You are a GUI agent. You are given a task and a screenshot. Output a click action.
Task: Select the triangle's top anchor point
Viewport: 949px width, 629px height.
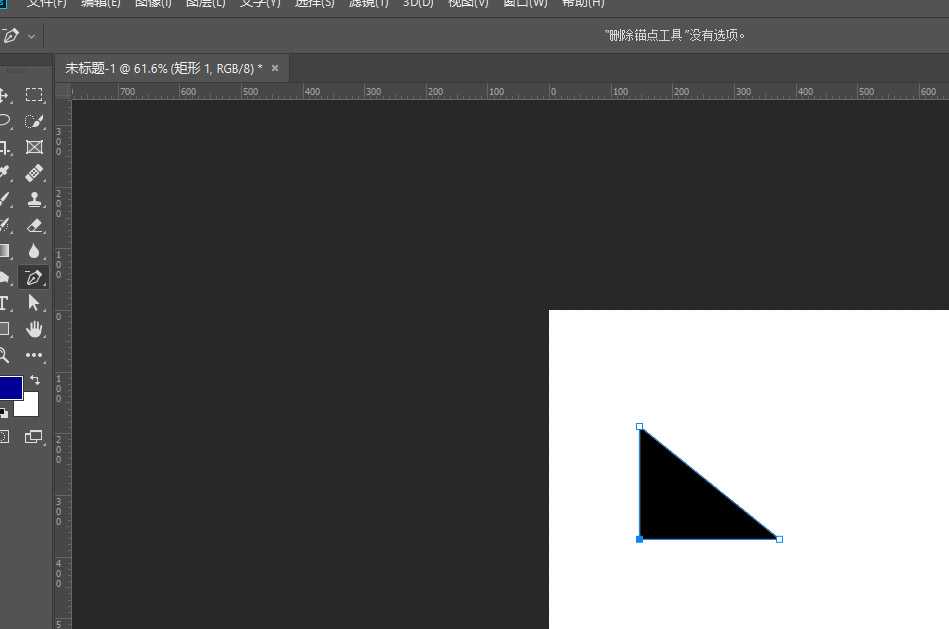tap(640, 426)
